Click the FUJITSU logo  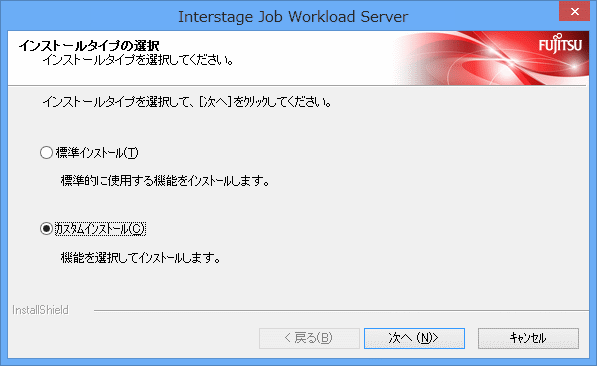coord(560,44)
